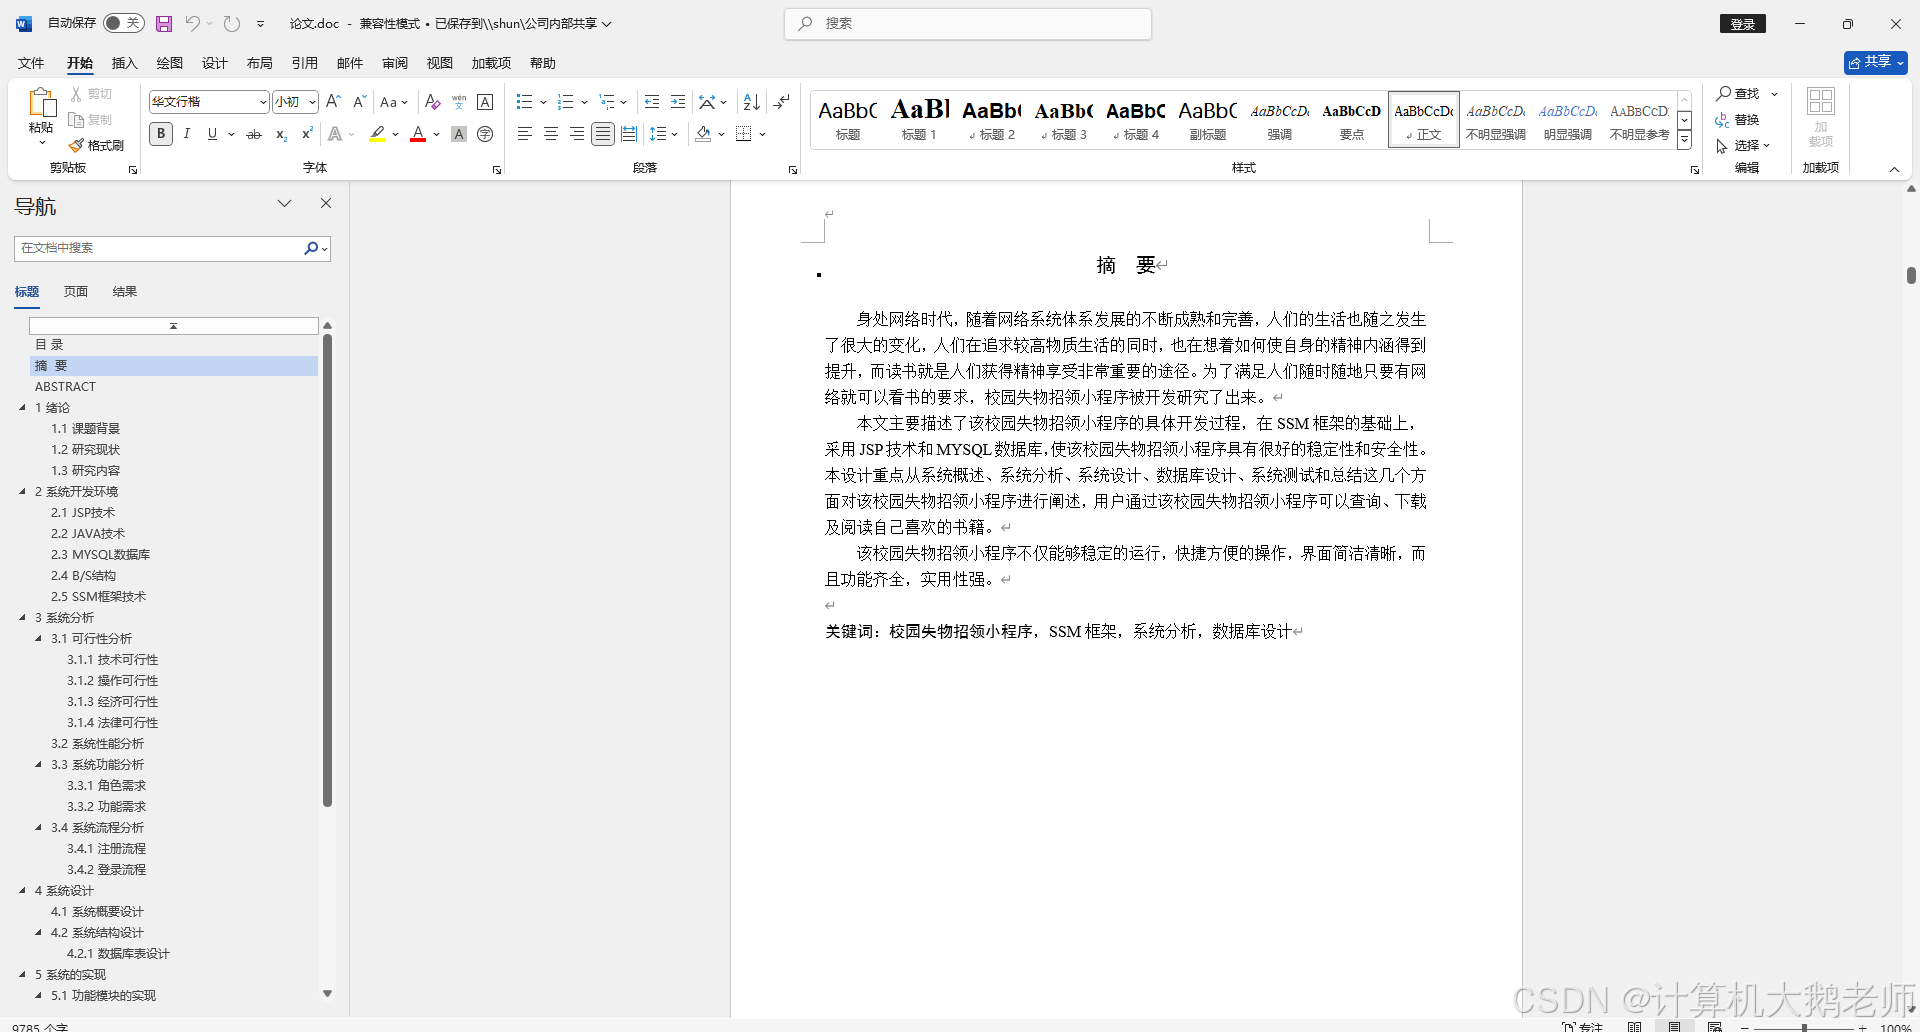Toggle italic formatting
1920x1032 pixels.
coord(186,133)
